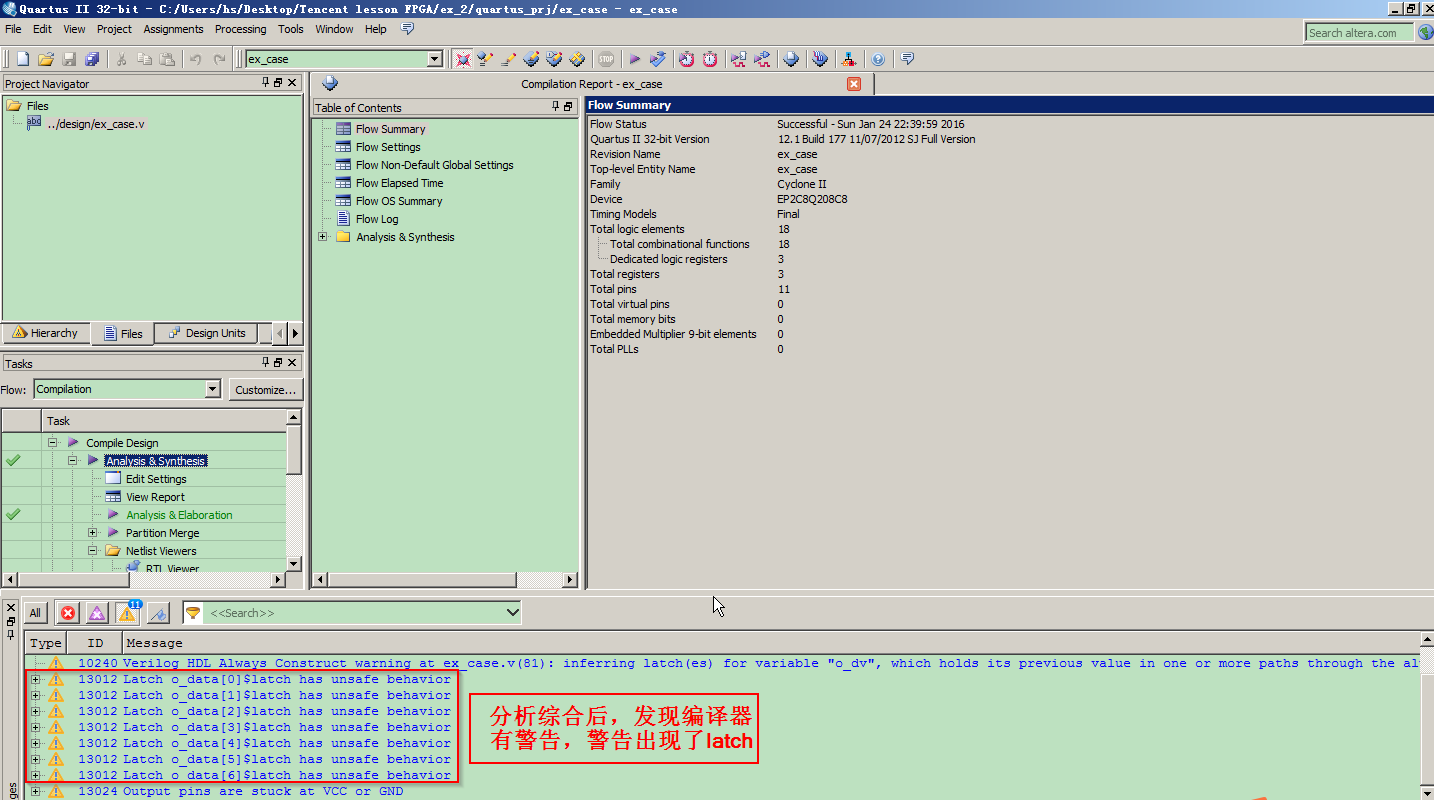The width and height of the screenshot is (1434, 800).
Task: Select the View Report task
Action: [x=155, y=497]
